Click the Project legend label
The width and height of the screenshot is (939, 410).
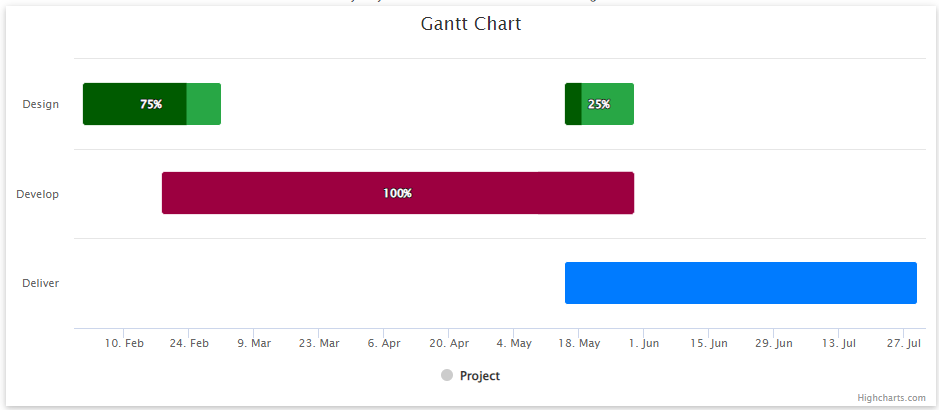click(480, 376)
